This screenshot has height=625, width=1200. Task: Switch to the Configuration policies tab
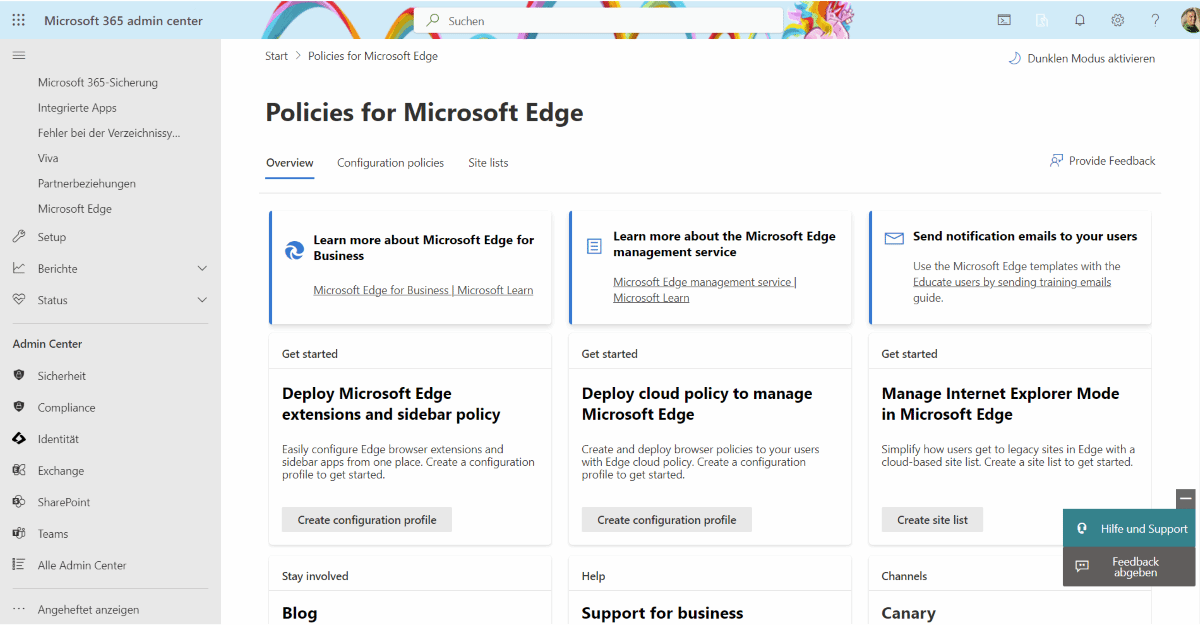390,162
